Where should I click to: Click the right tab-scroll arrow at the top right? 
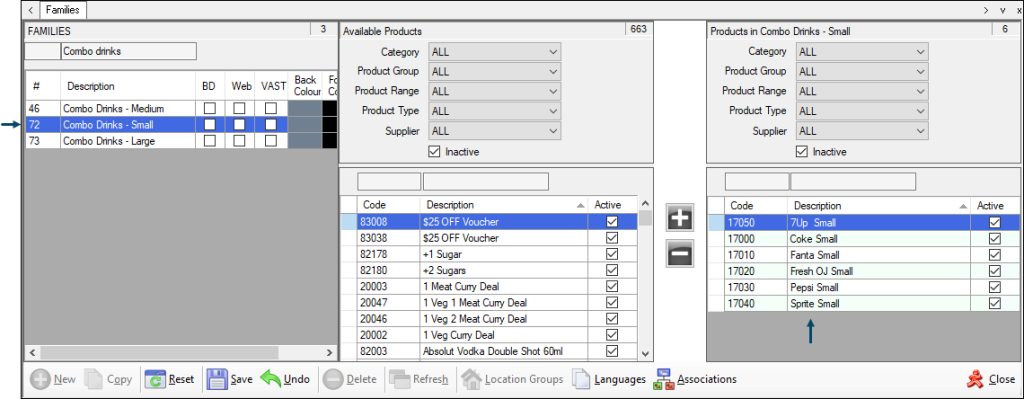tap(987, 10)
